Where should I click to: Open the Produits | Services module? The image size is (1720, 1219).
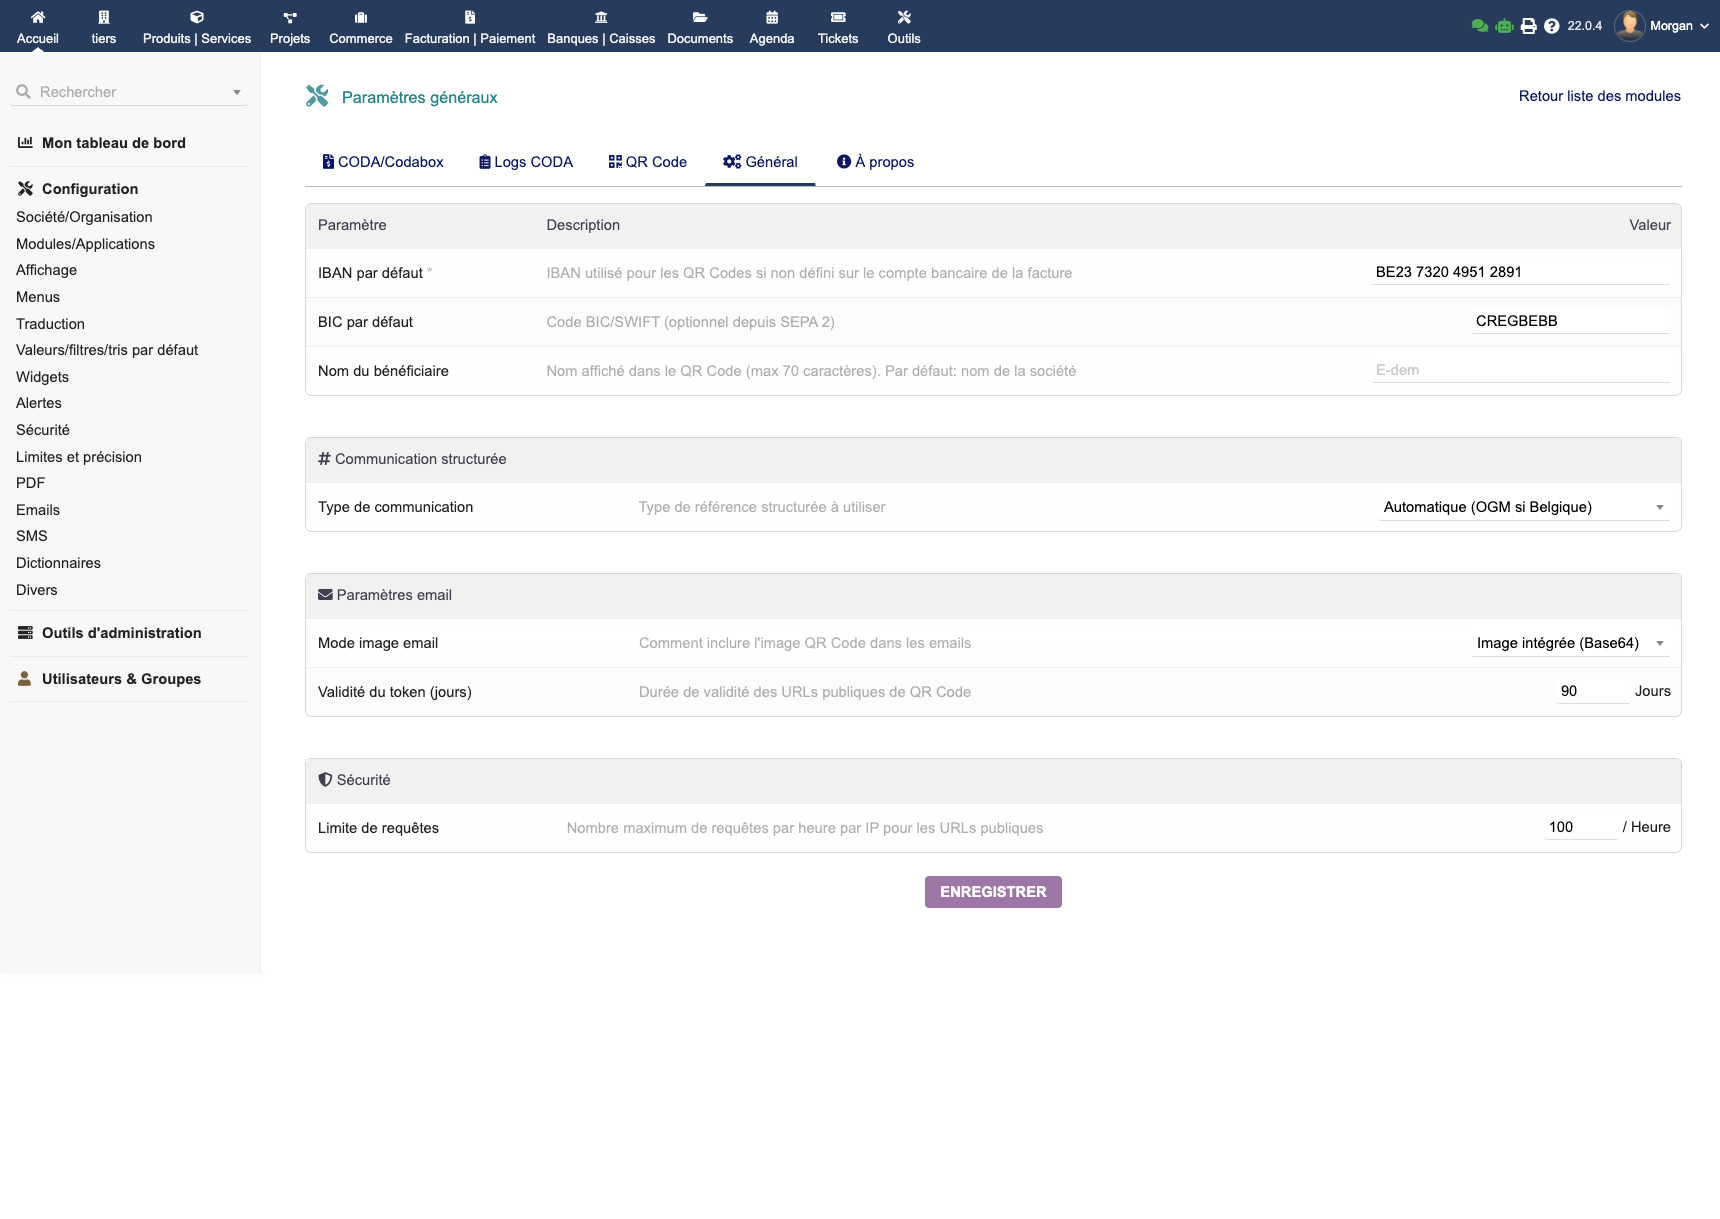tap(196, 26)
